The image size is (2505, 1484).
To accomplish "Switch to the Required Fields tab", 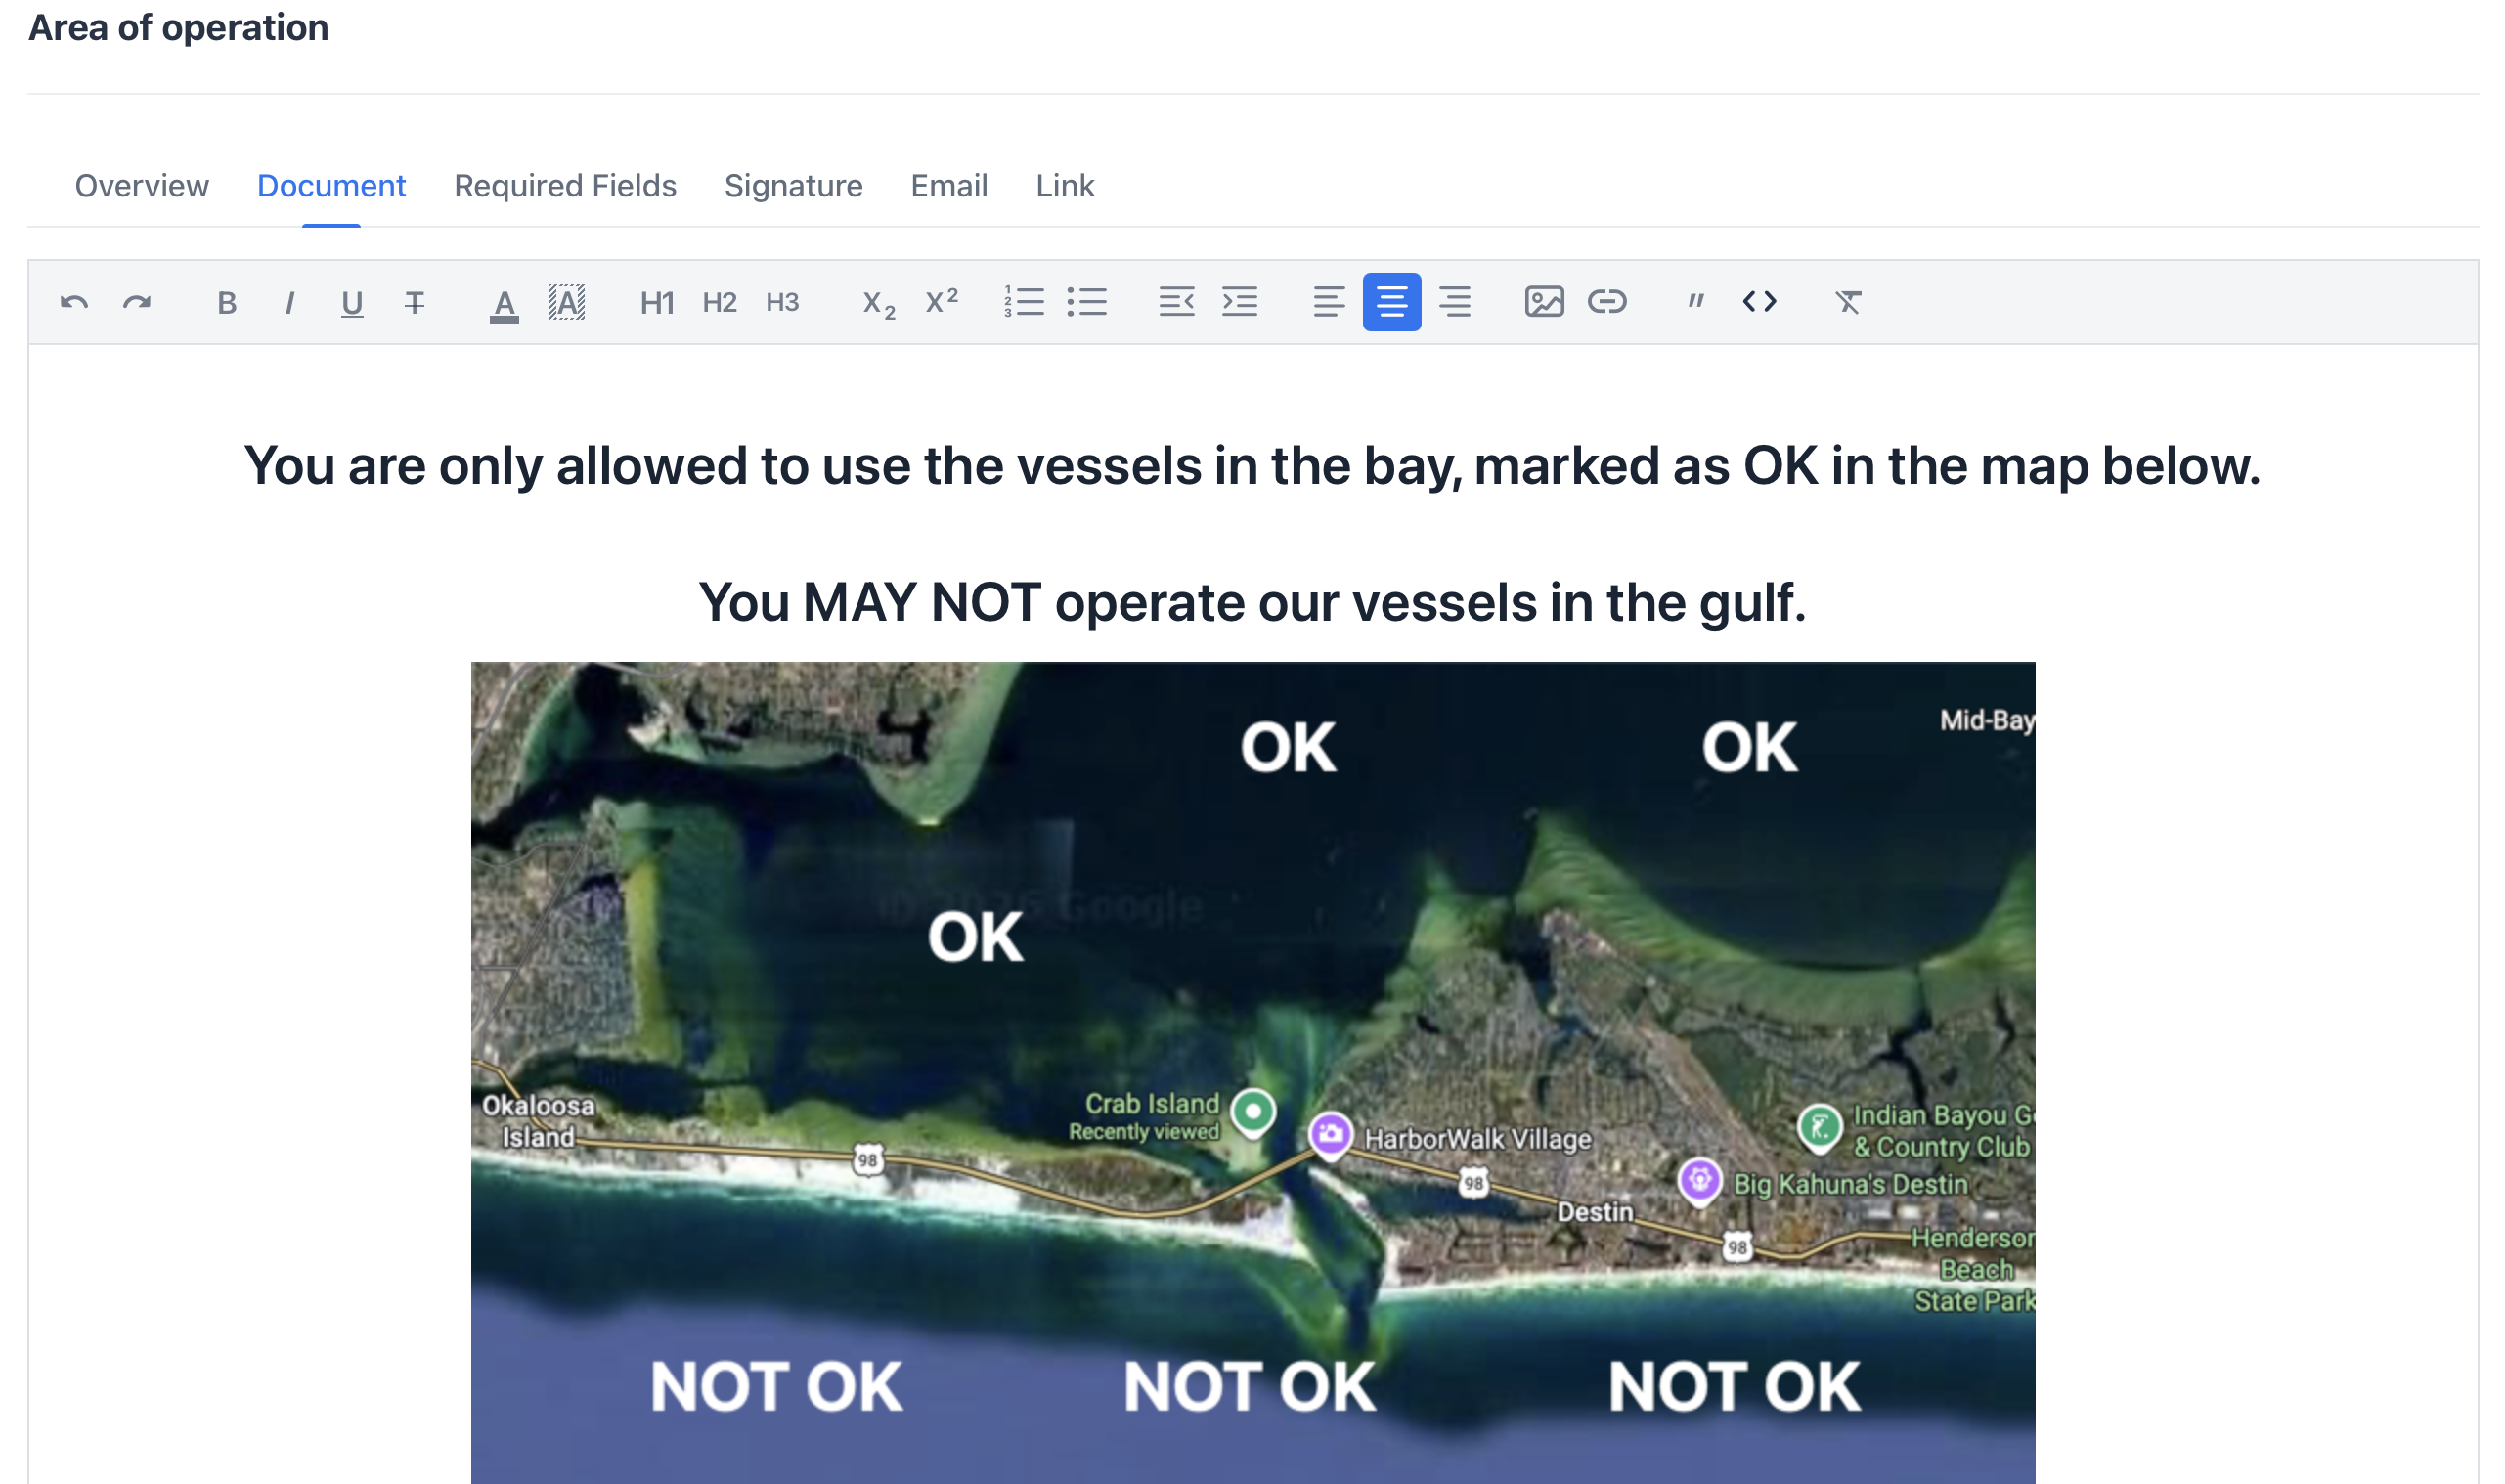I will pos(565,186).
